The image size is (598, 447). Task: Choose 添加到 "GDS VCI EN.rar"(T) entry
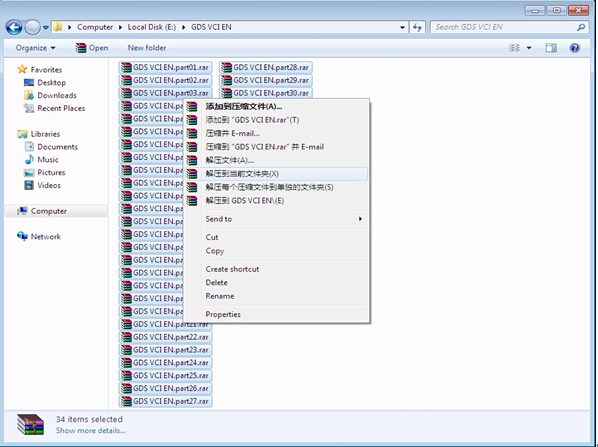(276, 120)
